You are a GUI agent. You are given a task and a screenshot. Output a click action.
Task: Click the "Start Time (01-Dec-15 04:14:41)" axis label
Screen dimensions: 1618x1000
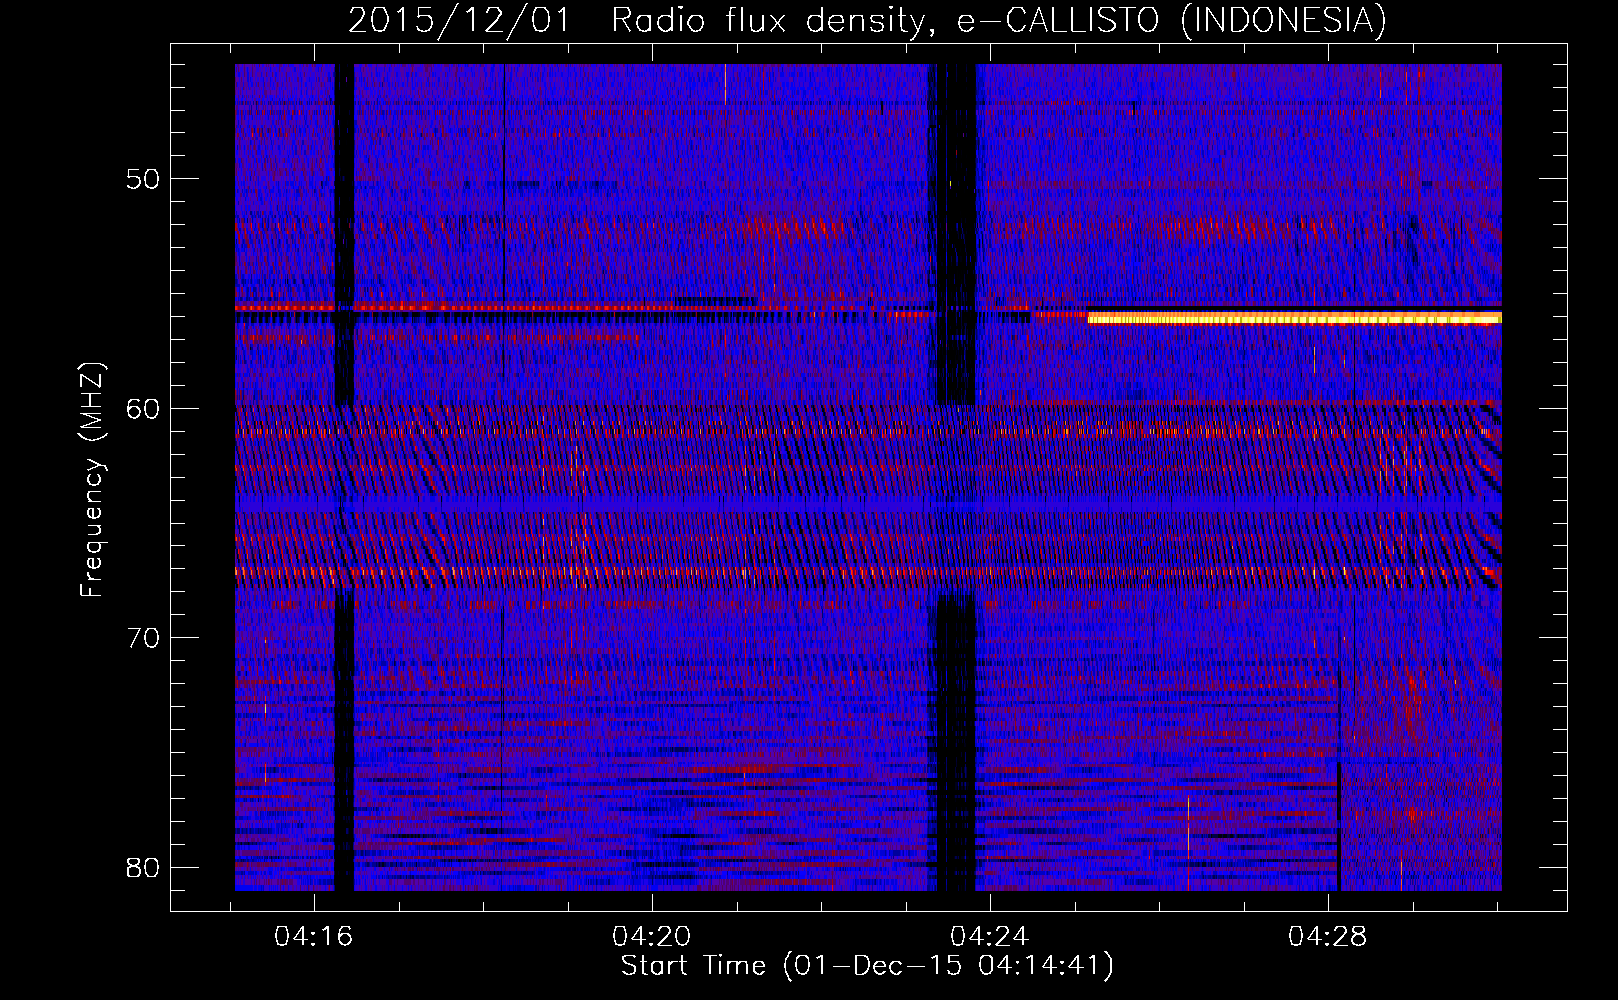click(x=867, y=966)
